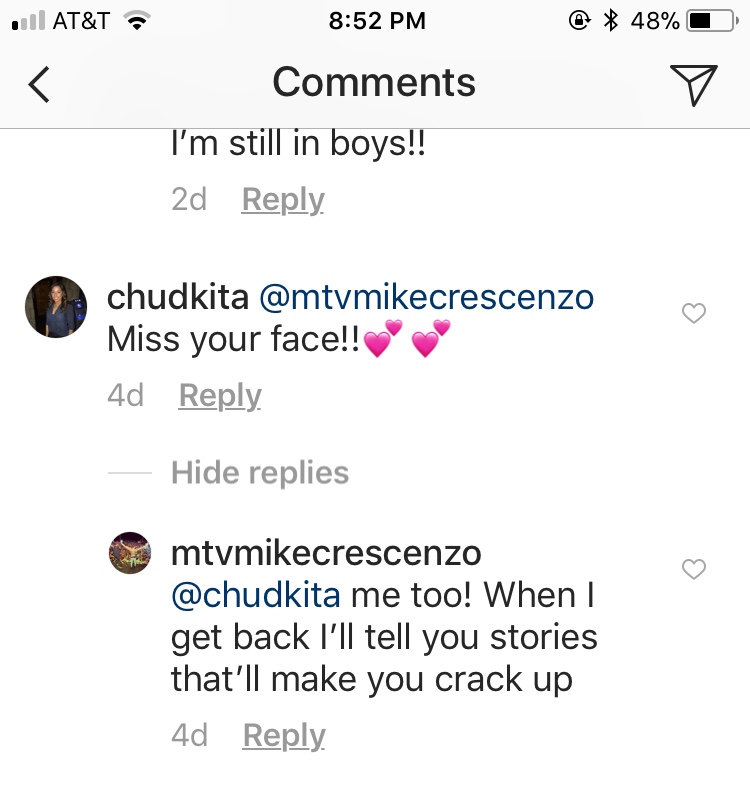The width and height of the screenshot is (750, 800).
Task: Tap the orientation lock status icon
Action: click(x=579, y=20)
